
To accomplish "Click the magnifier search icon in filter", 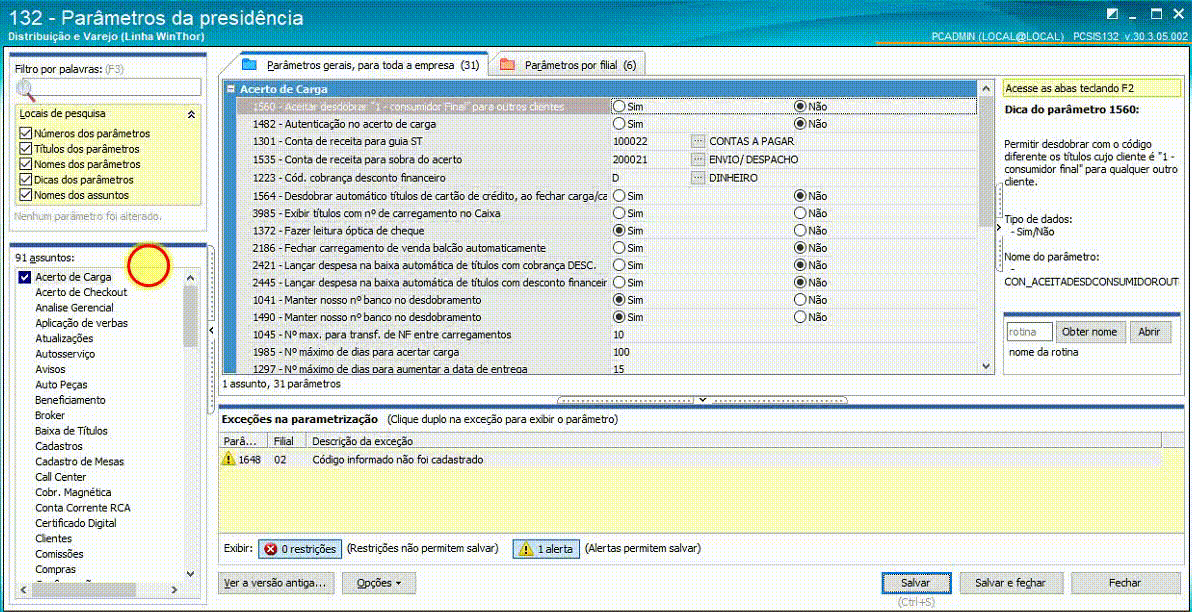I will [x=25, y=90].
